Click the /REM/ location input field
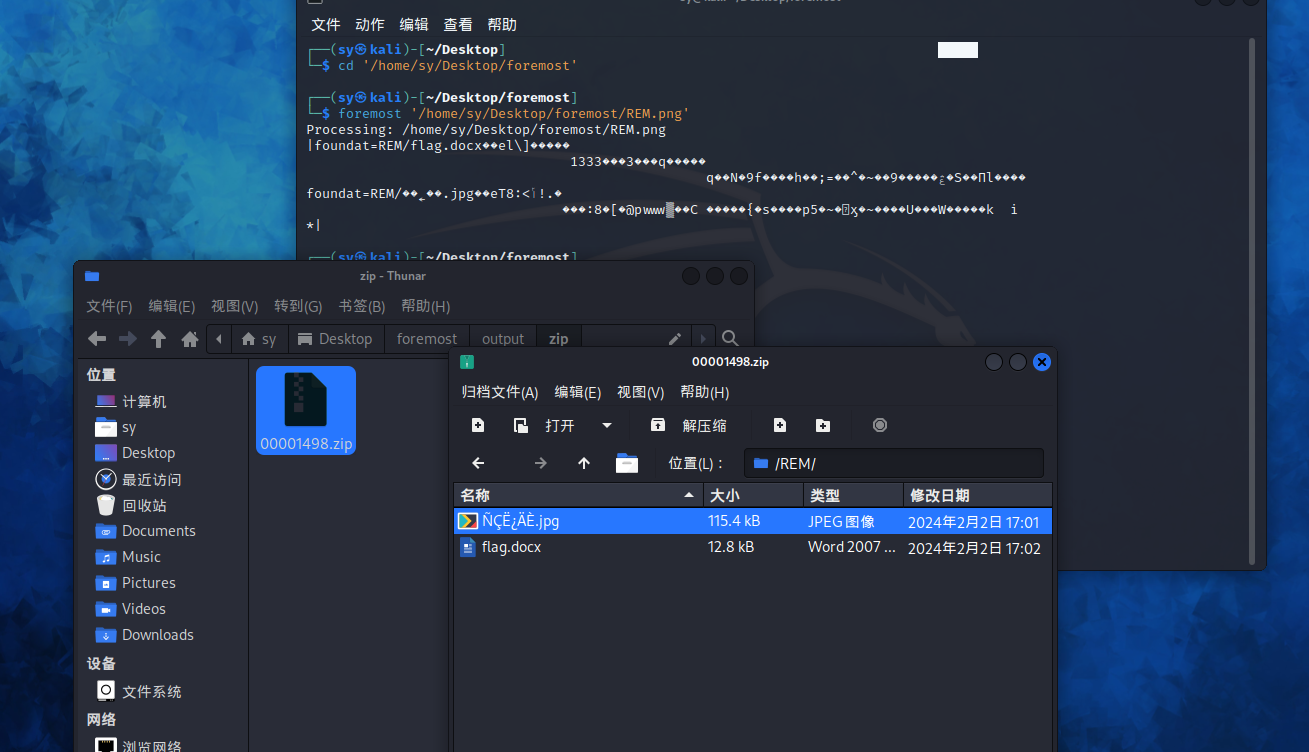 pyautogui.click(x=894, y=463)
